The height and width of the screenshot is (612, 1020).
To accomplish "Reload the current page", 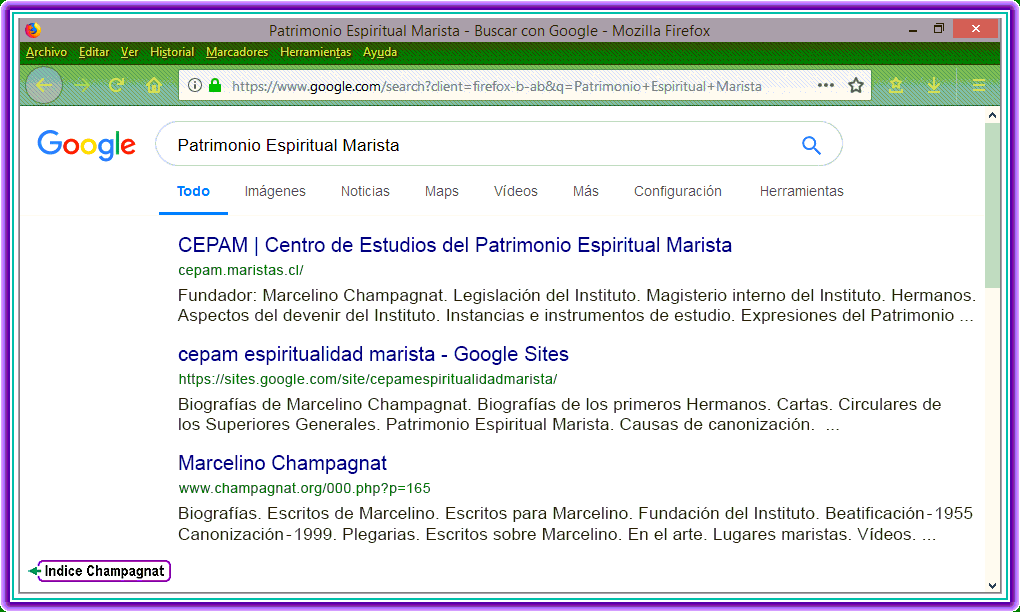I will (x=116, y=85).
